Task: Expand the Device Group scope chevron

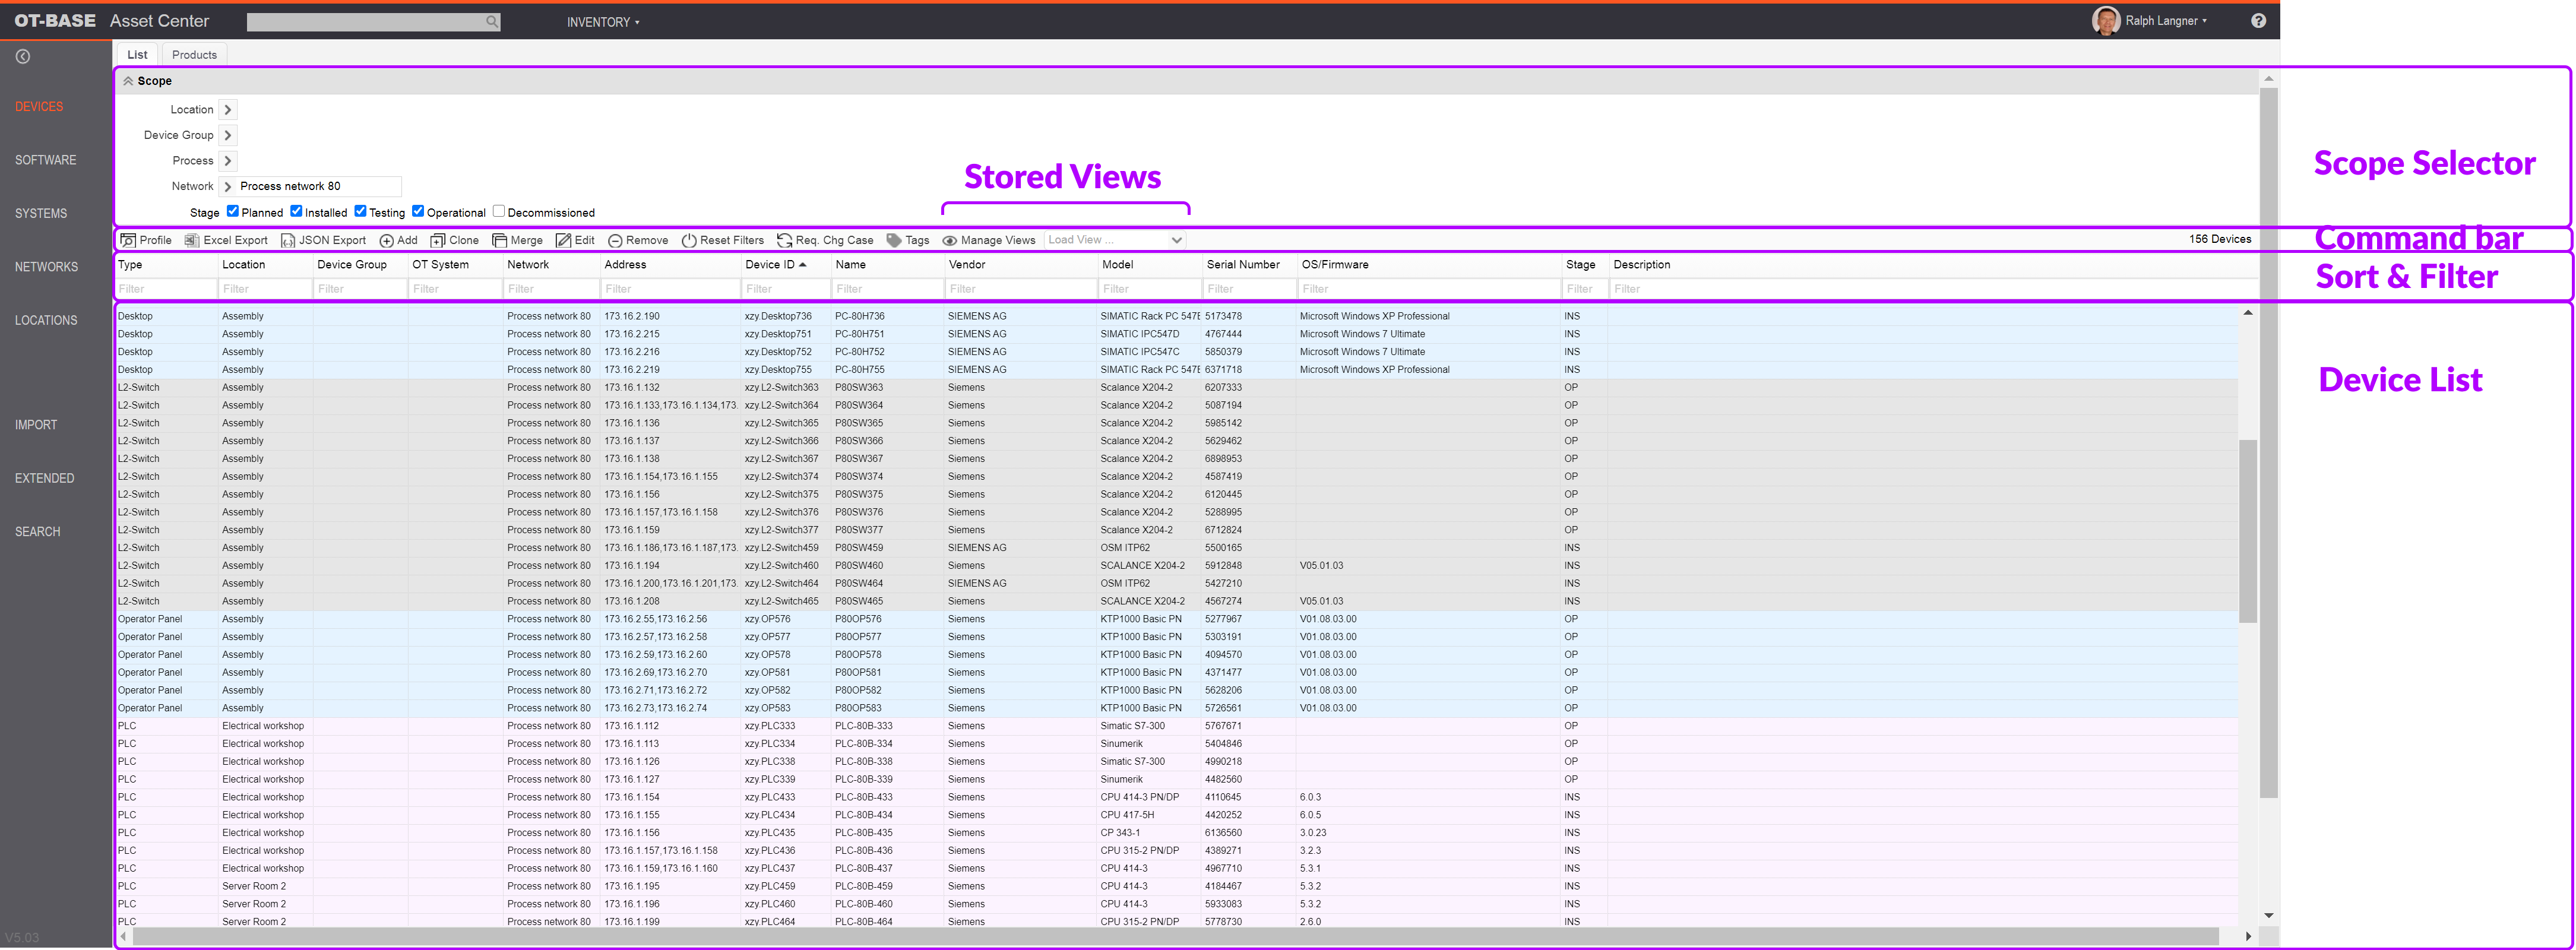Action: (227, 135)
